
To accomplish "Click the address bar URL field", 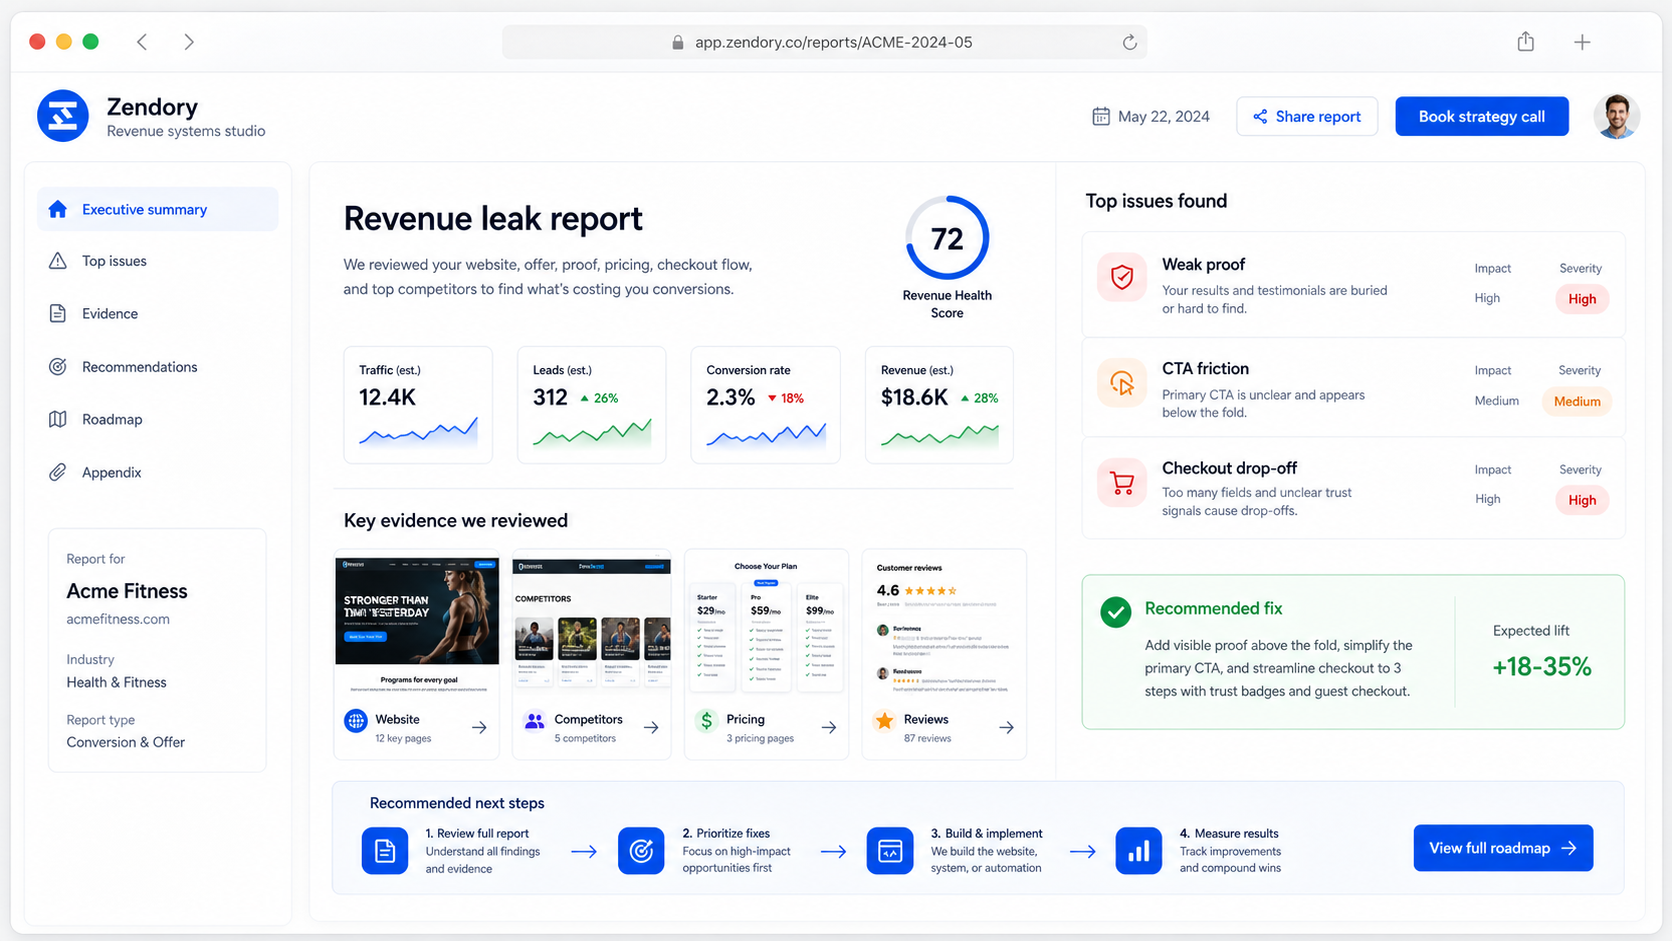I will [824, 42].
